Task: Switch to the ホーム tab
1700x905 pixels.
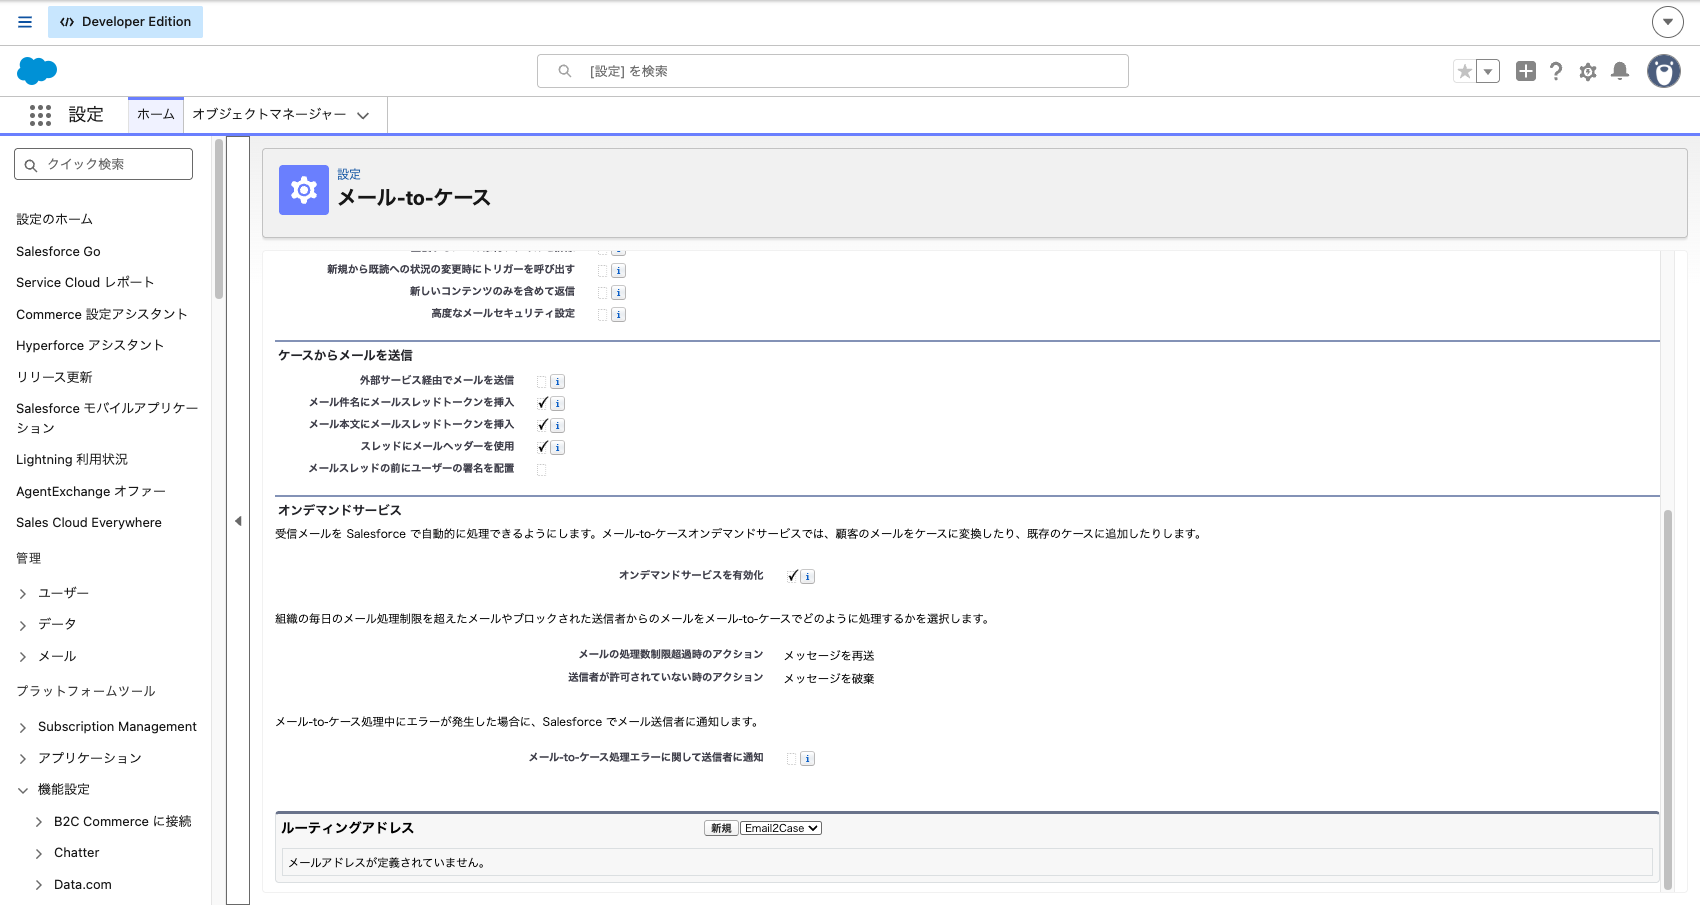Action: click(x=156, y=115)
